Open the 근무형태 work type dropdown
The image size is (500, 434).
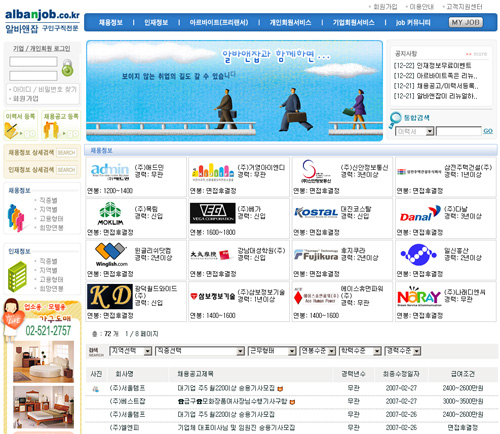click(x=272, y=351)
